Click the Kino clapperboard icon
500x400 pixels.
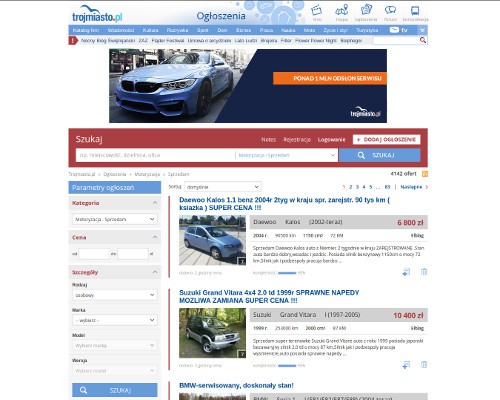pos(317,10)
